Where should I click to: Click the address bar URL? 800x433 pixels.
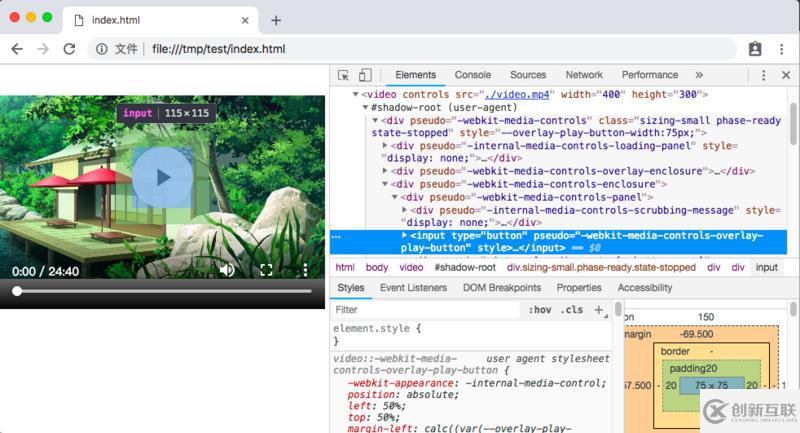218,49
